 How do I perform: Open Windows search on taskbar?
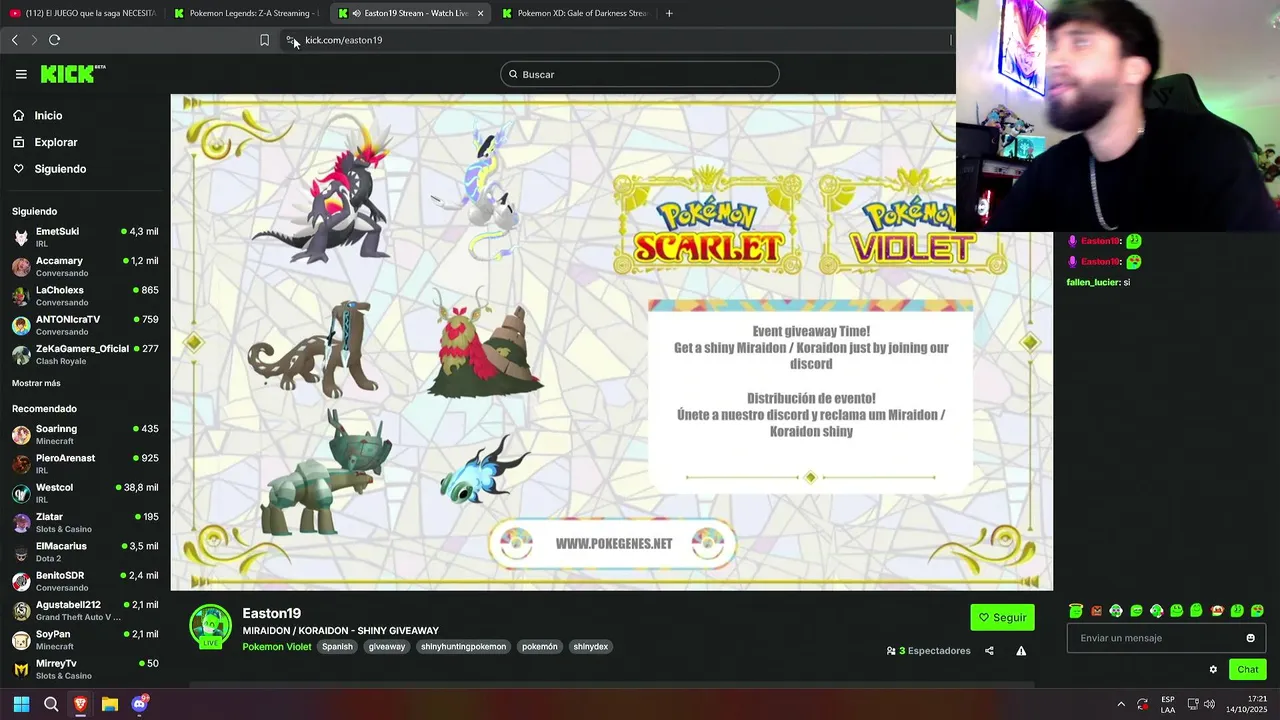[x=51, y=704]
